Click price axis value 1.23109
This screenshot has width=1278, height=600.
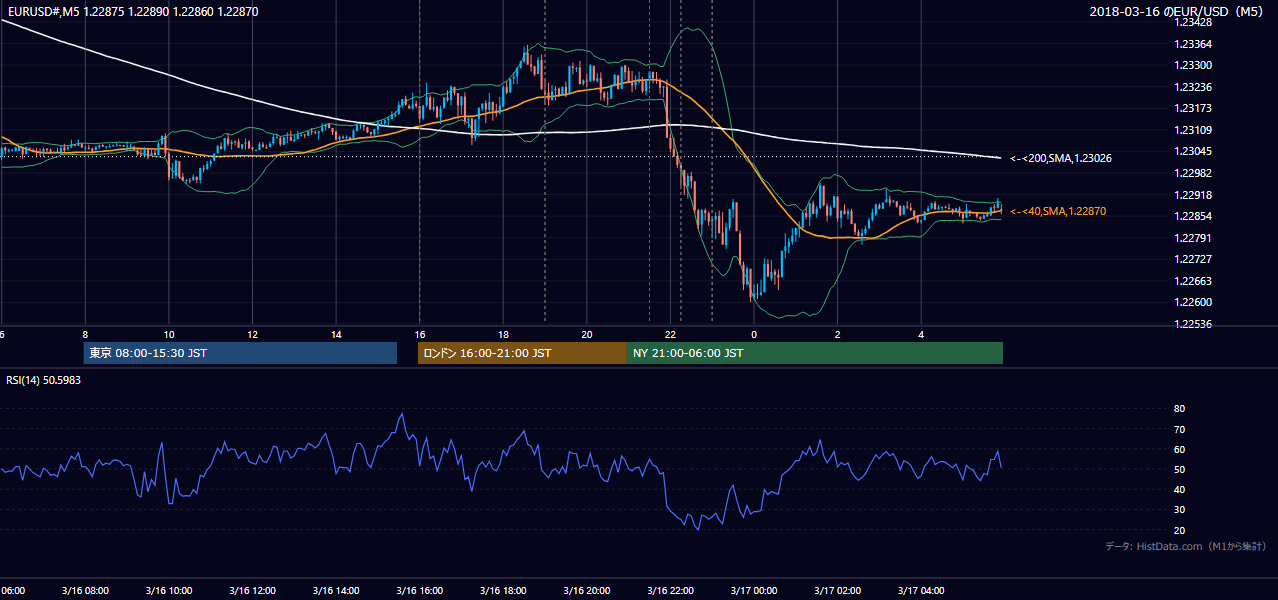point(1194,130)
